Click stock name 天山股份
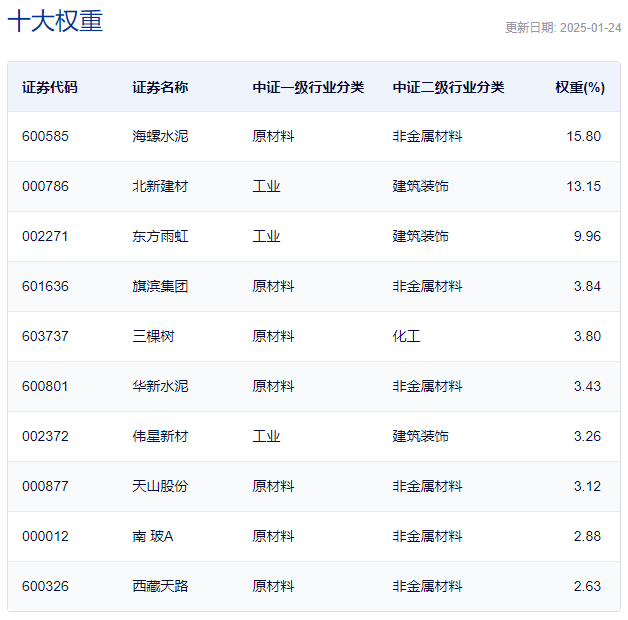Viewport: 628px width, 620px height. click(160, 486)
